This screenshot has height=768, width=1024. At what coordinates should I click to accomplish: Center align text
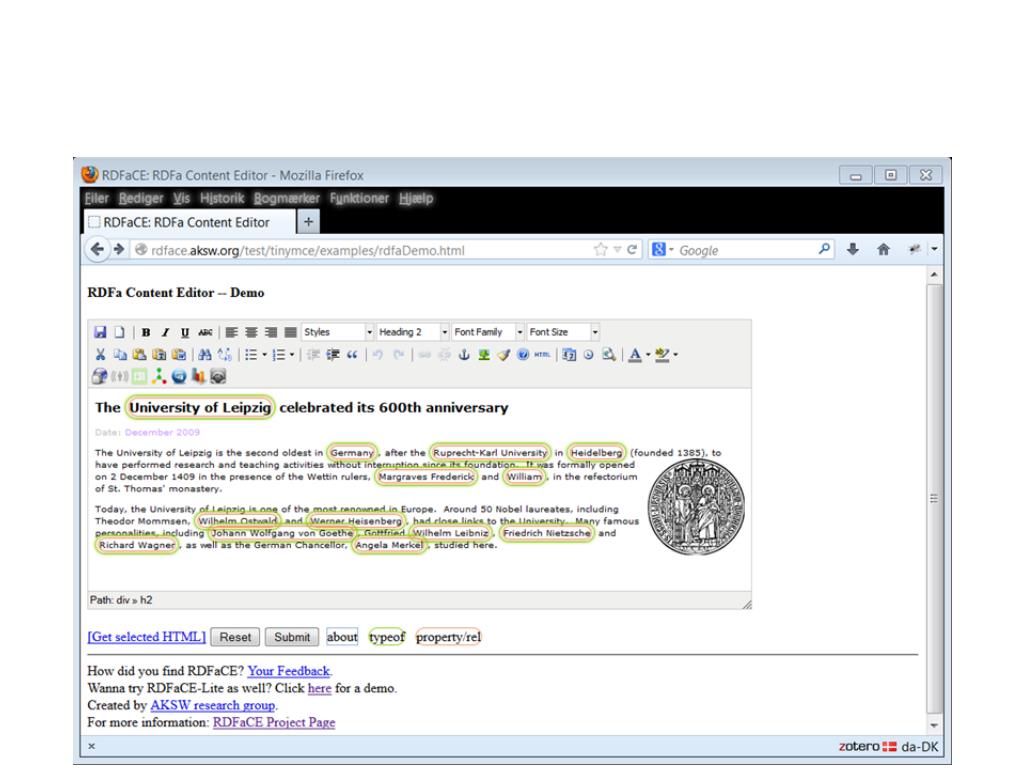[x=251, y=332]
